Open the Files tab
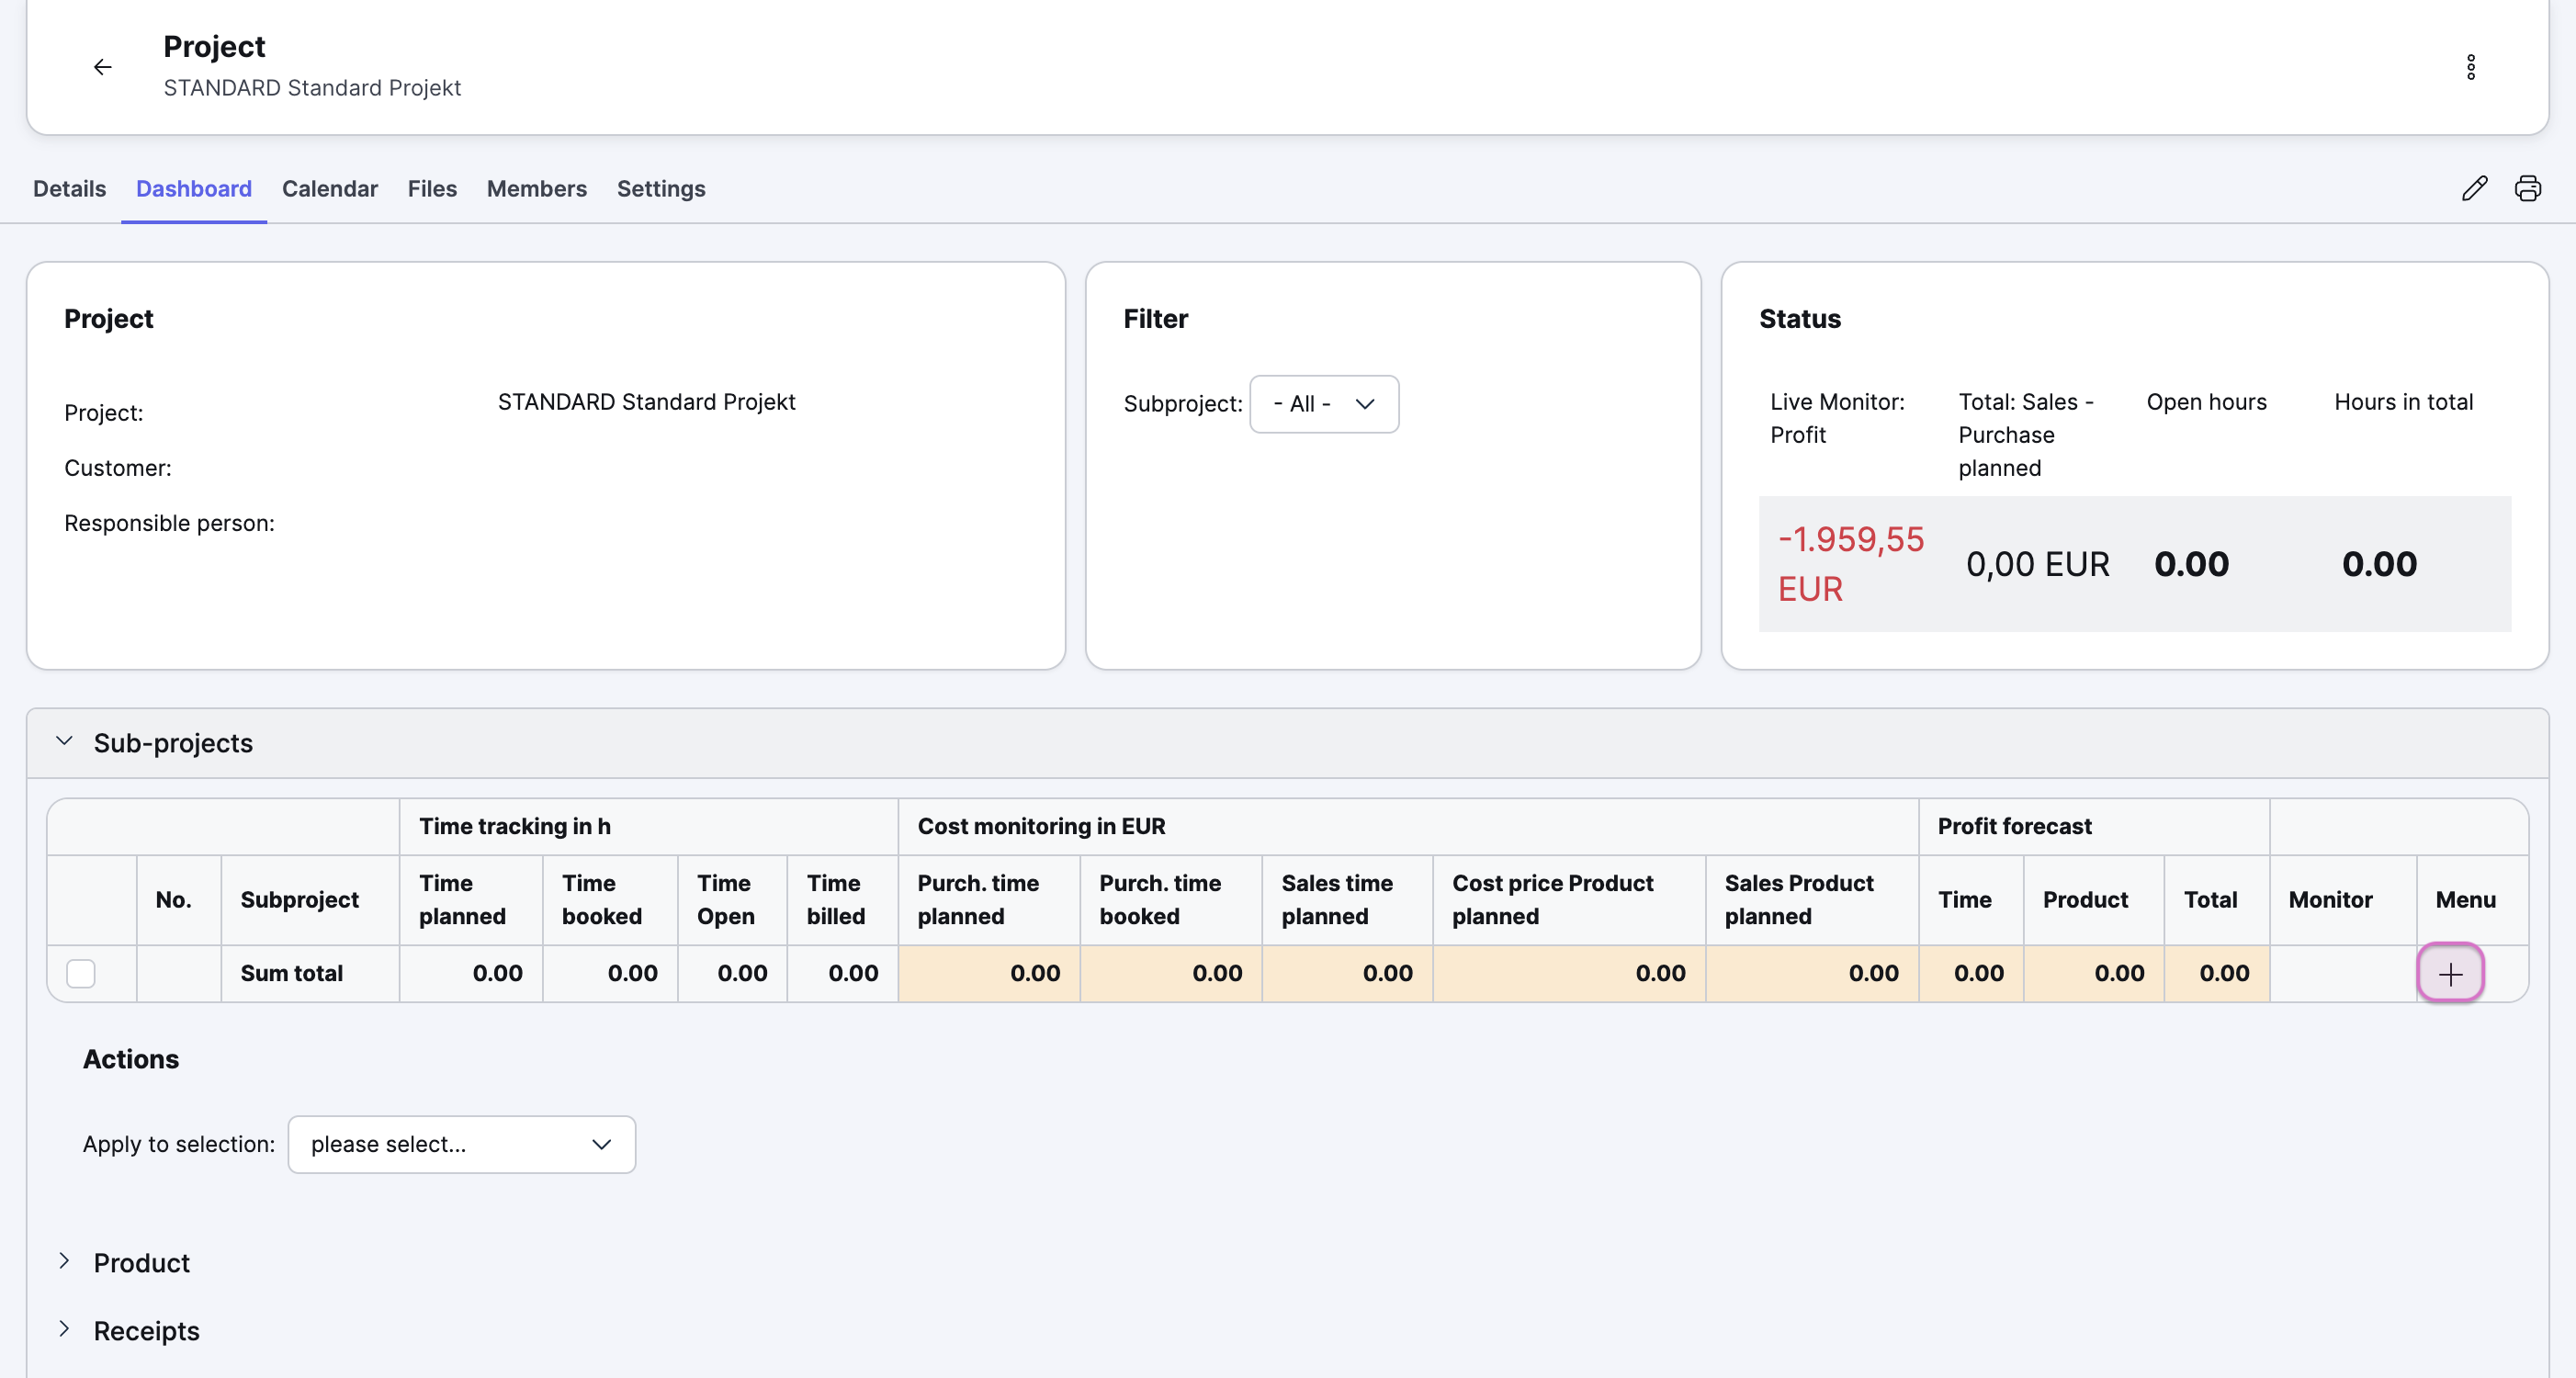Image resolution: width=2576 pixels, height=1378 pixels. pyautogui.click(x=432, y=188)
